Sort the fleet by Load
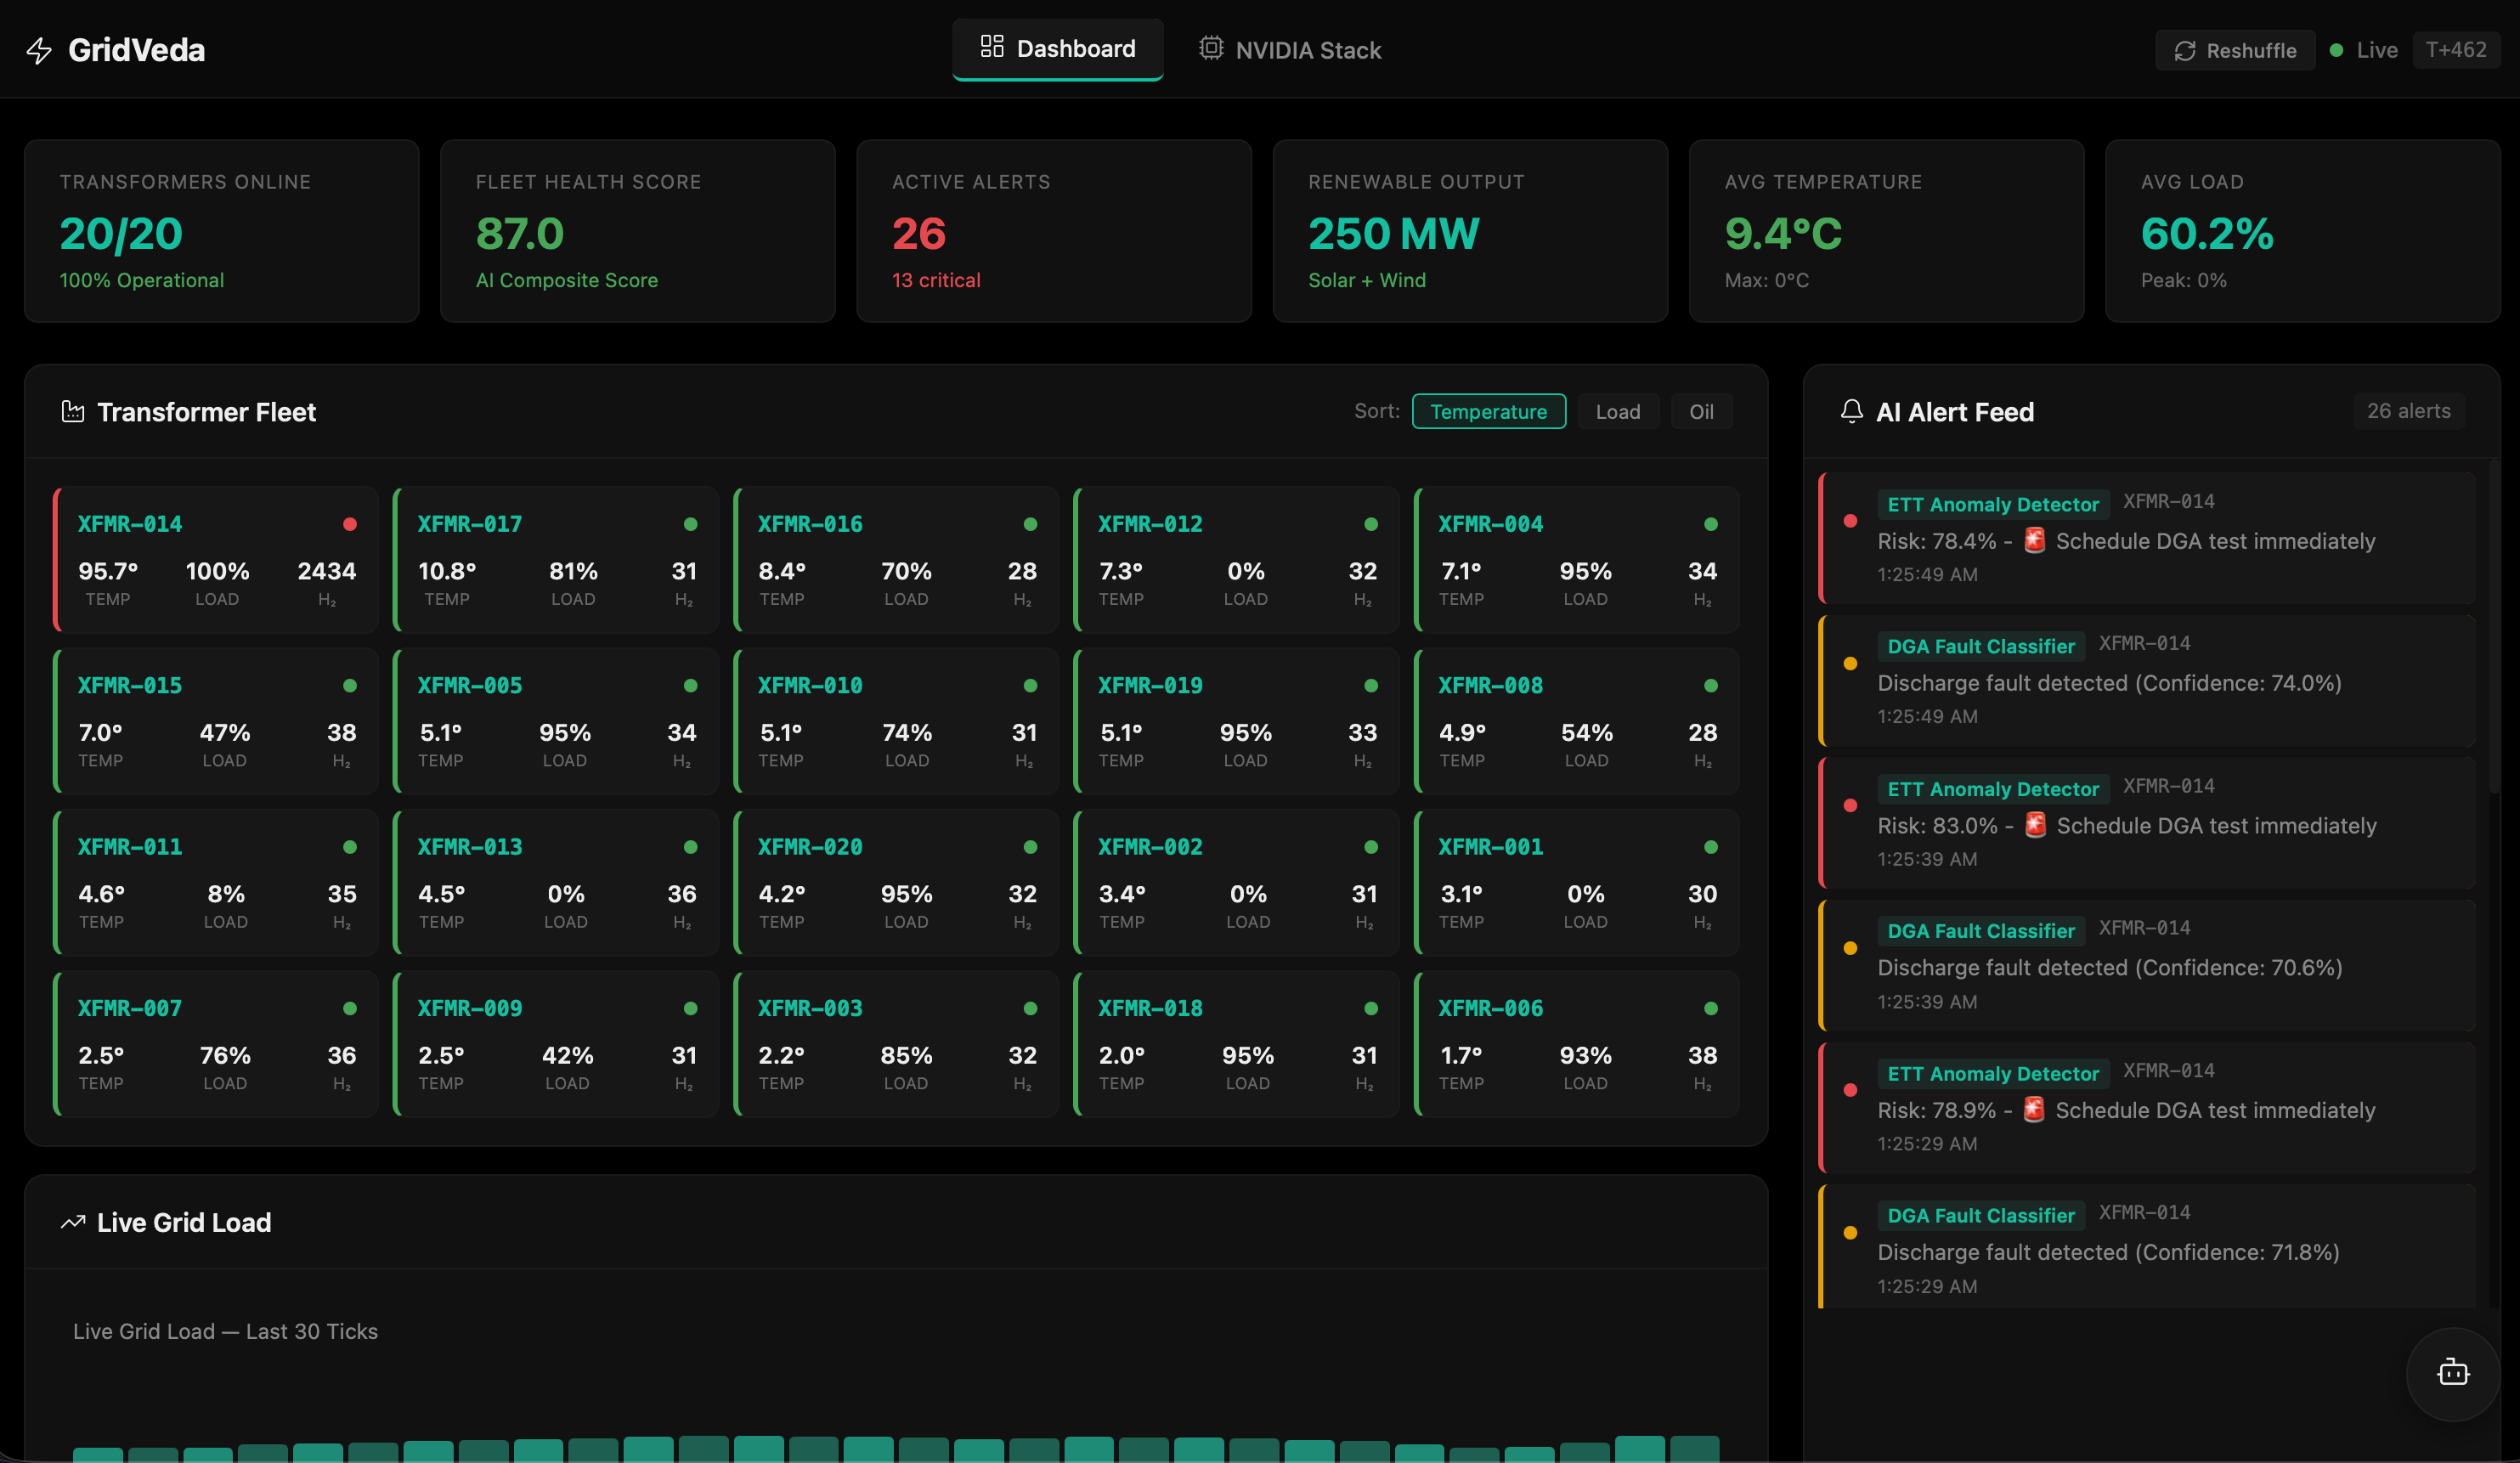 coord(1617,412)
